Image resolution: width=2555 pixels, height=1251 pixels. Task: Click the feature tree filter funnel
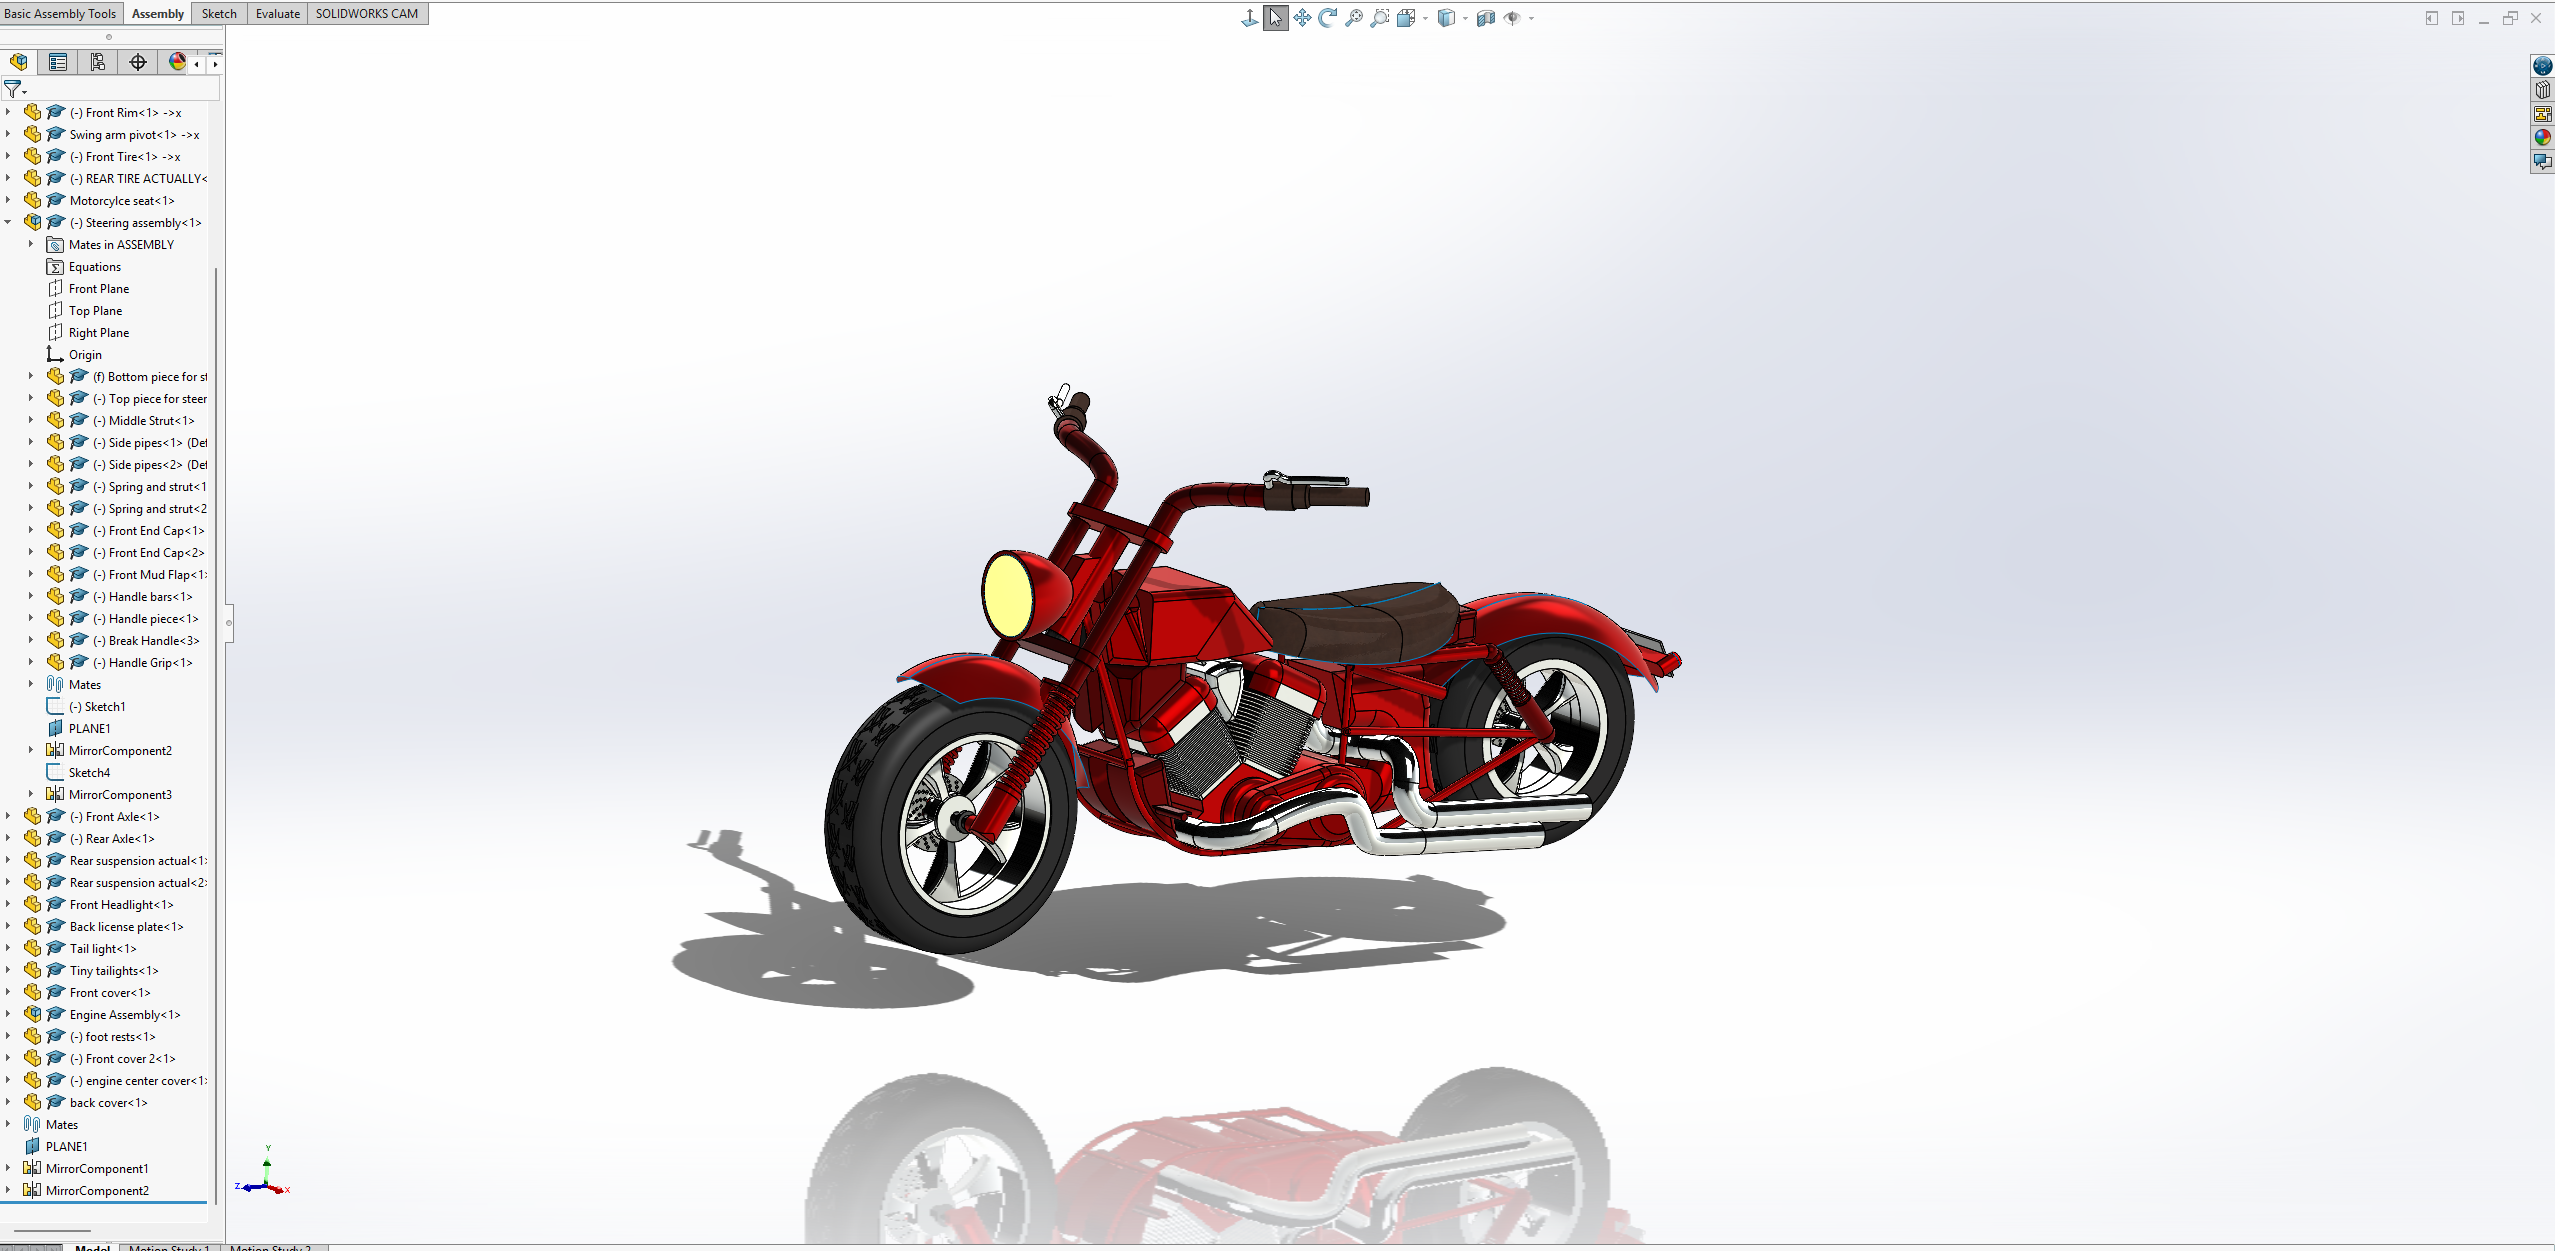13,89
